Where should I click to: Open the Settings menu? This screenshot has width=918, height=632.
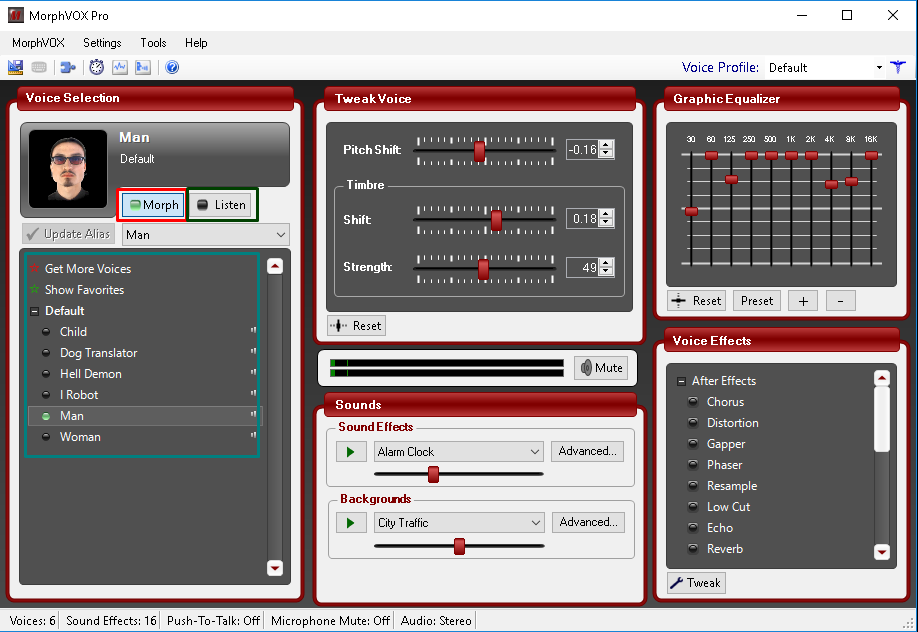tap(102, 43)
